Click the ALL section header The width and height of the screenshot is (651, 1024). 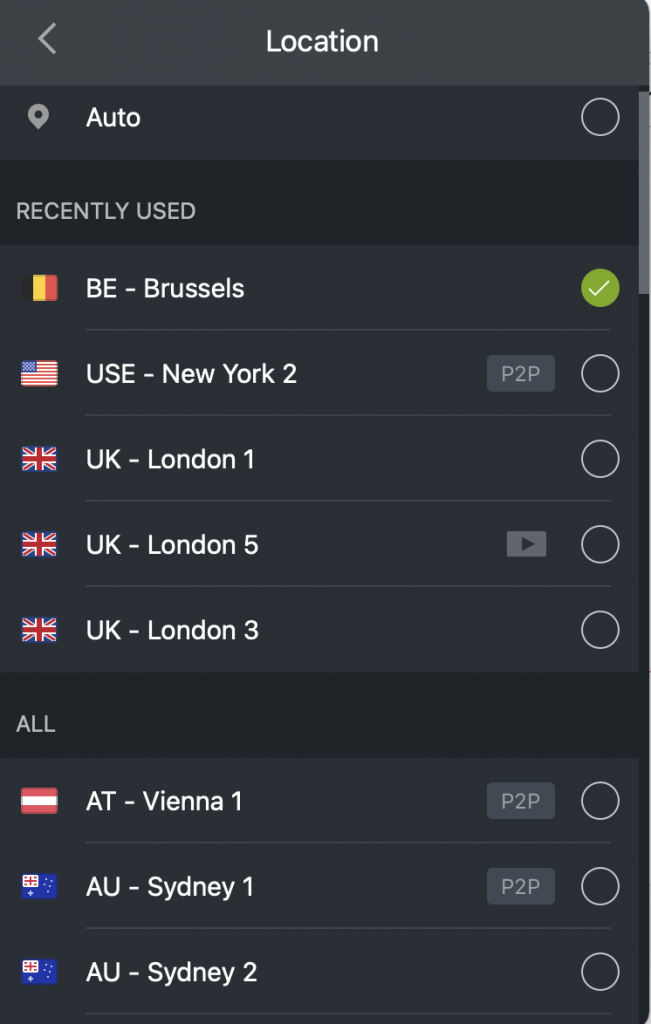click(x=35, y=723)
